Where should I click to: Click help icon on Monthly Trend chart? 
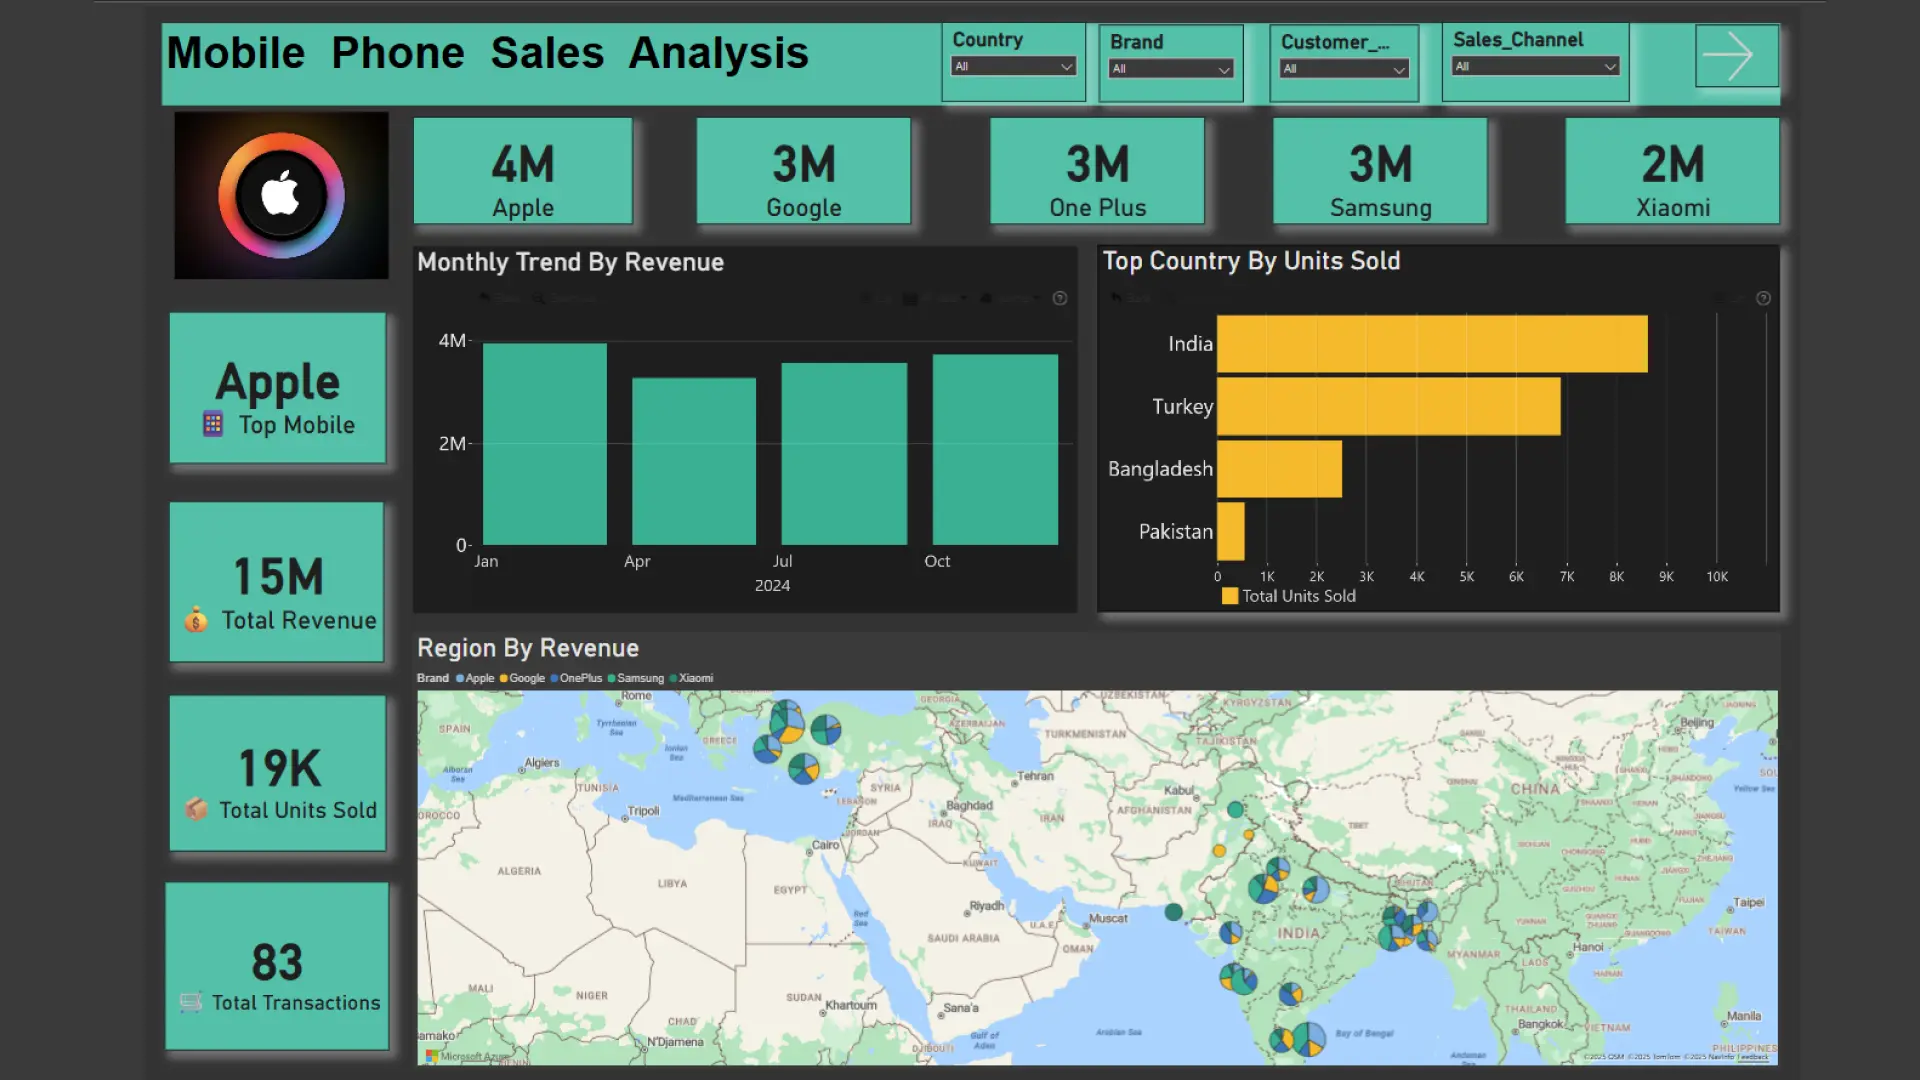click(x=1060, y=298)
